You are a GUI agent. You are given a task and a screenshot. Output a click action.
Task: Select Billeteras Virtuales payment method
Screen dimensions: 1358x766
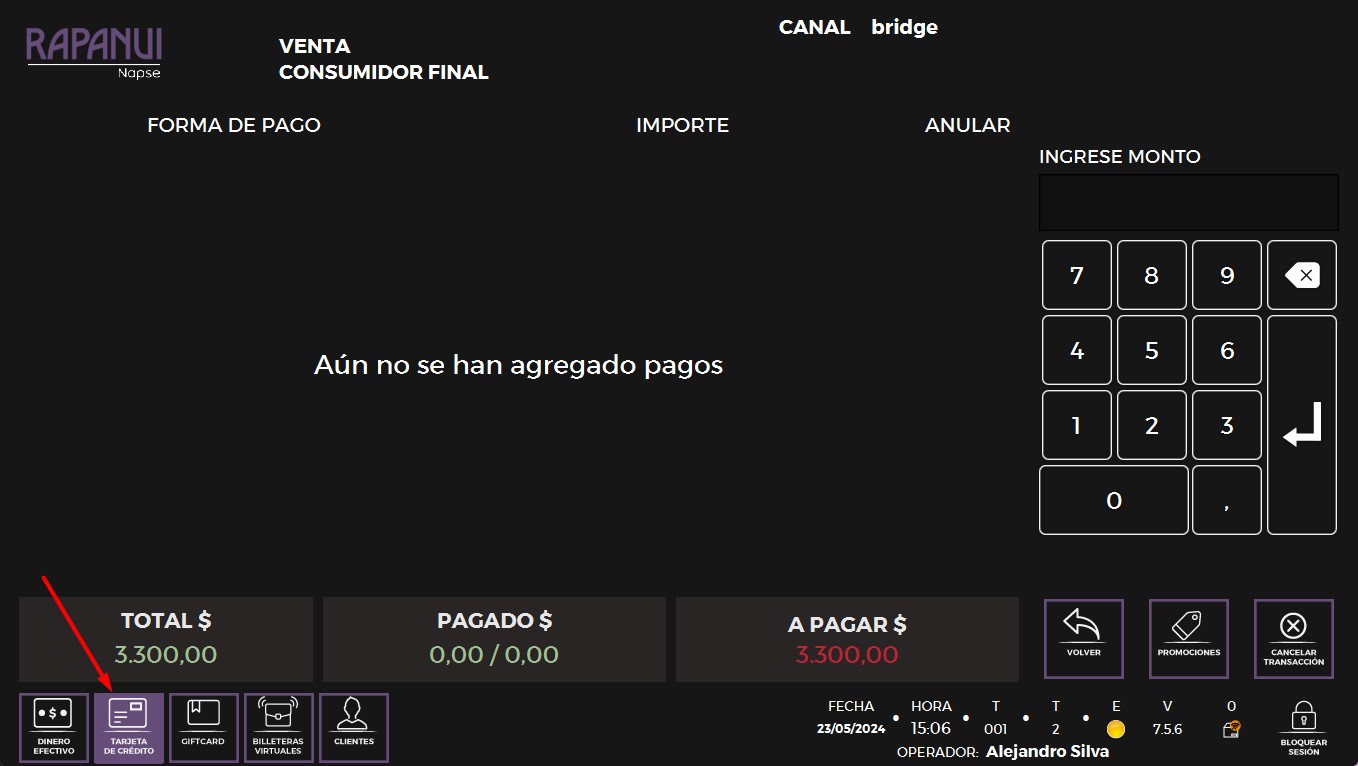tap(278, 727)
